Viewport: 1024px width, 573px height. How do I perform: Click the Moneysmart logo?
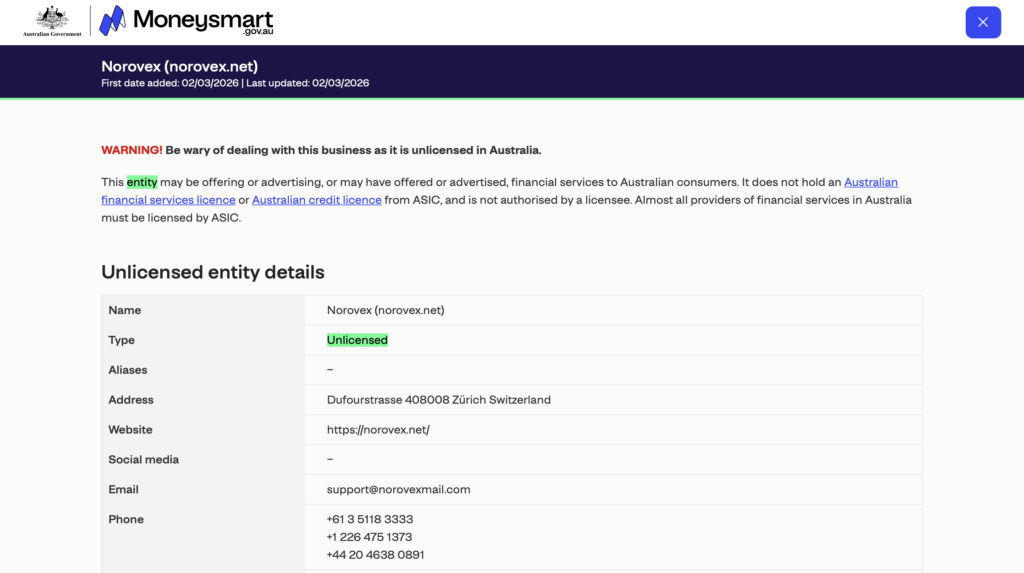click(187, 21)
